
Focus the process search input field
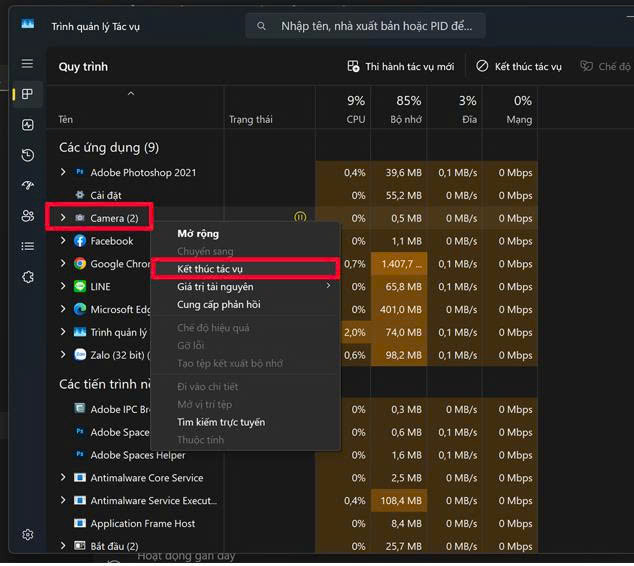366,26
